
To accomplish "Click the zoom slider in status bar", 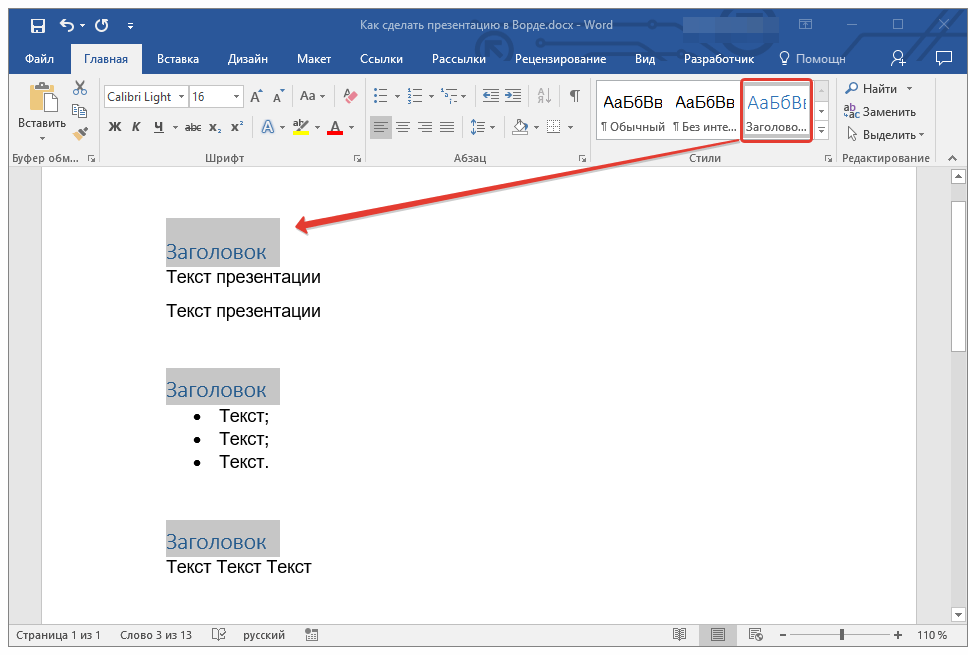I will 842,635.
